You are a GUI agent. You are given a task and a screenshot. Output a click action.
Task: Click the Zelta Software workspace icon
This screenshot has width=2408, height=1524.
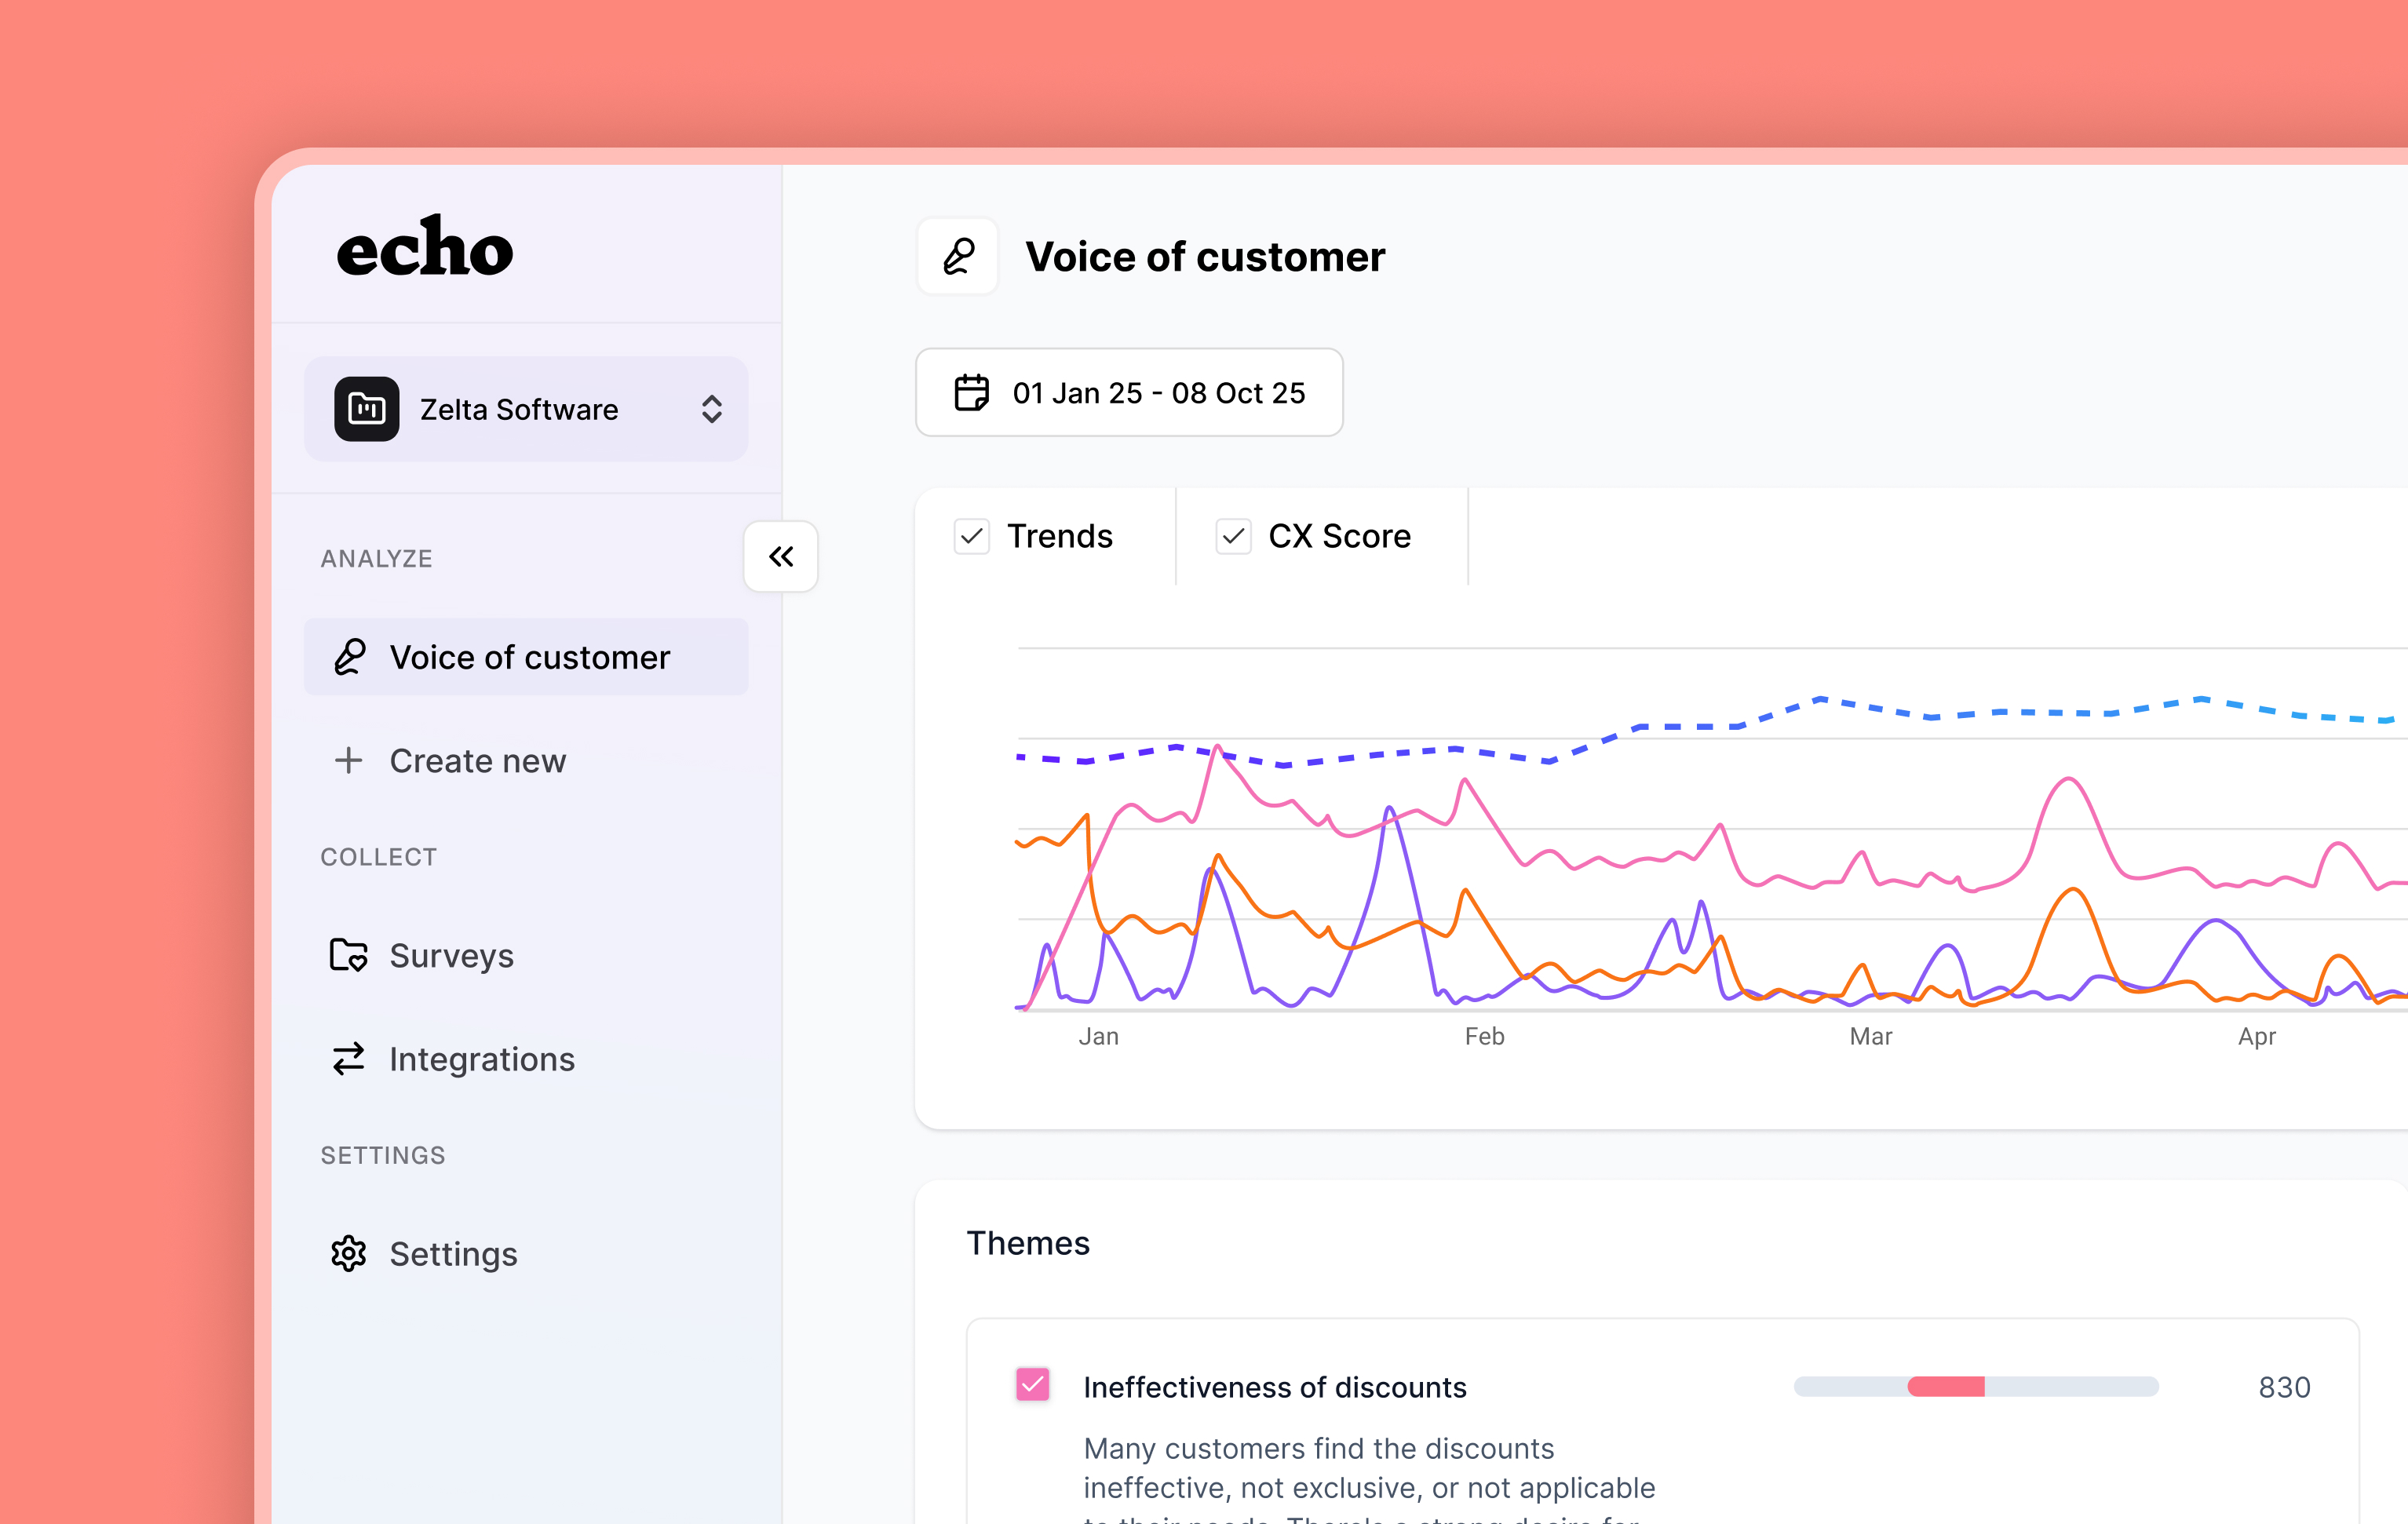click(366, 409)
